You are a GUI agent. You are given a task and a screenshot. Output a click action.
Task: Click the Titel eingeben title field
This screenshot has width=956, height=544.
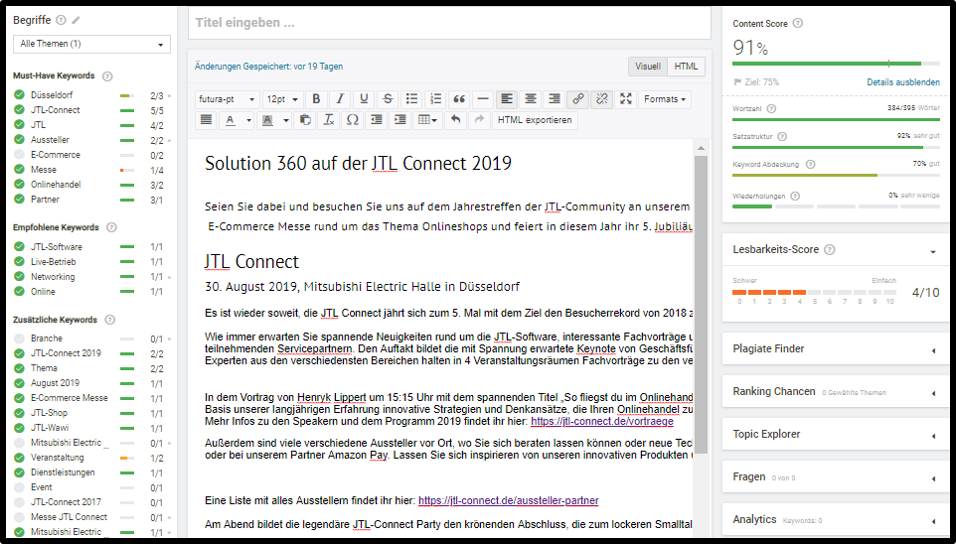pyautogui.click(x=449, y=23)
